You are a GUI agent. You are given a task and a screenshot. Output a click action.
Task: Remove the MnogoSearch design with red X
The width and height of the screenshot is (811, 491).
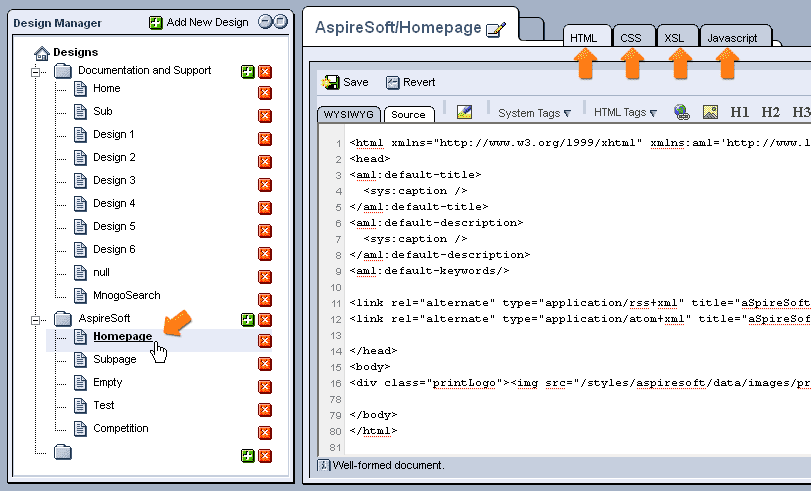coord(265,297)
